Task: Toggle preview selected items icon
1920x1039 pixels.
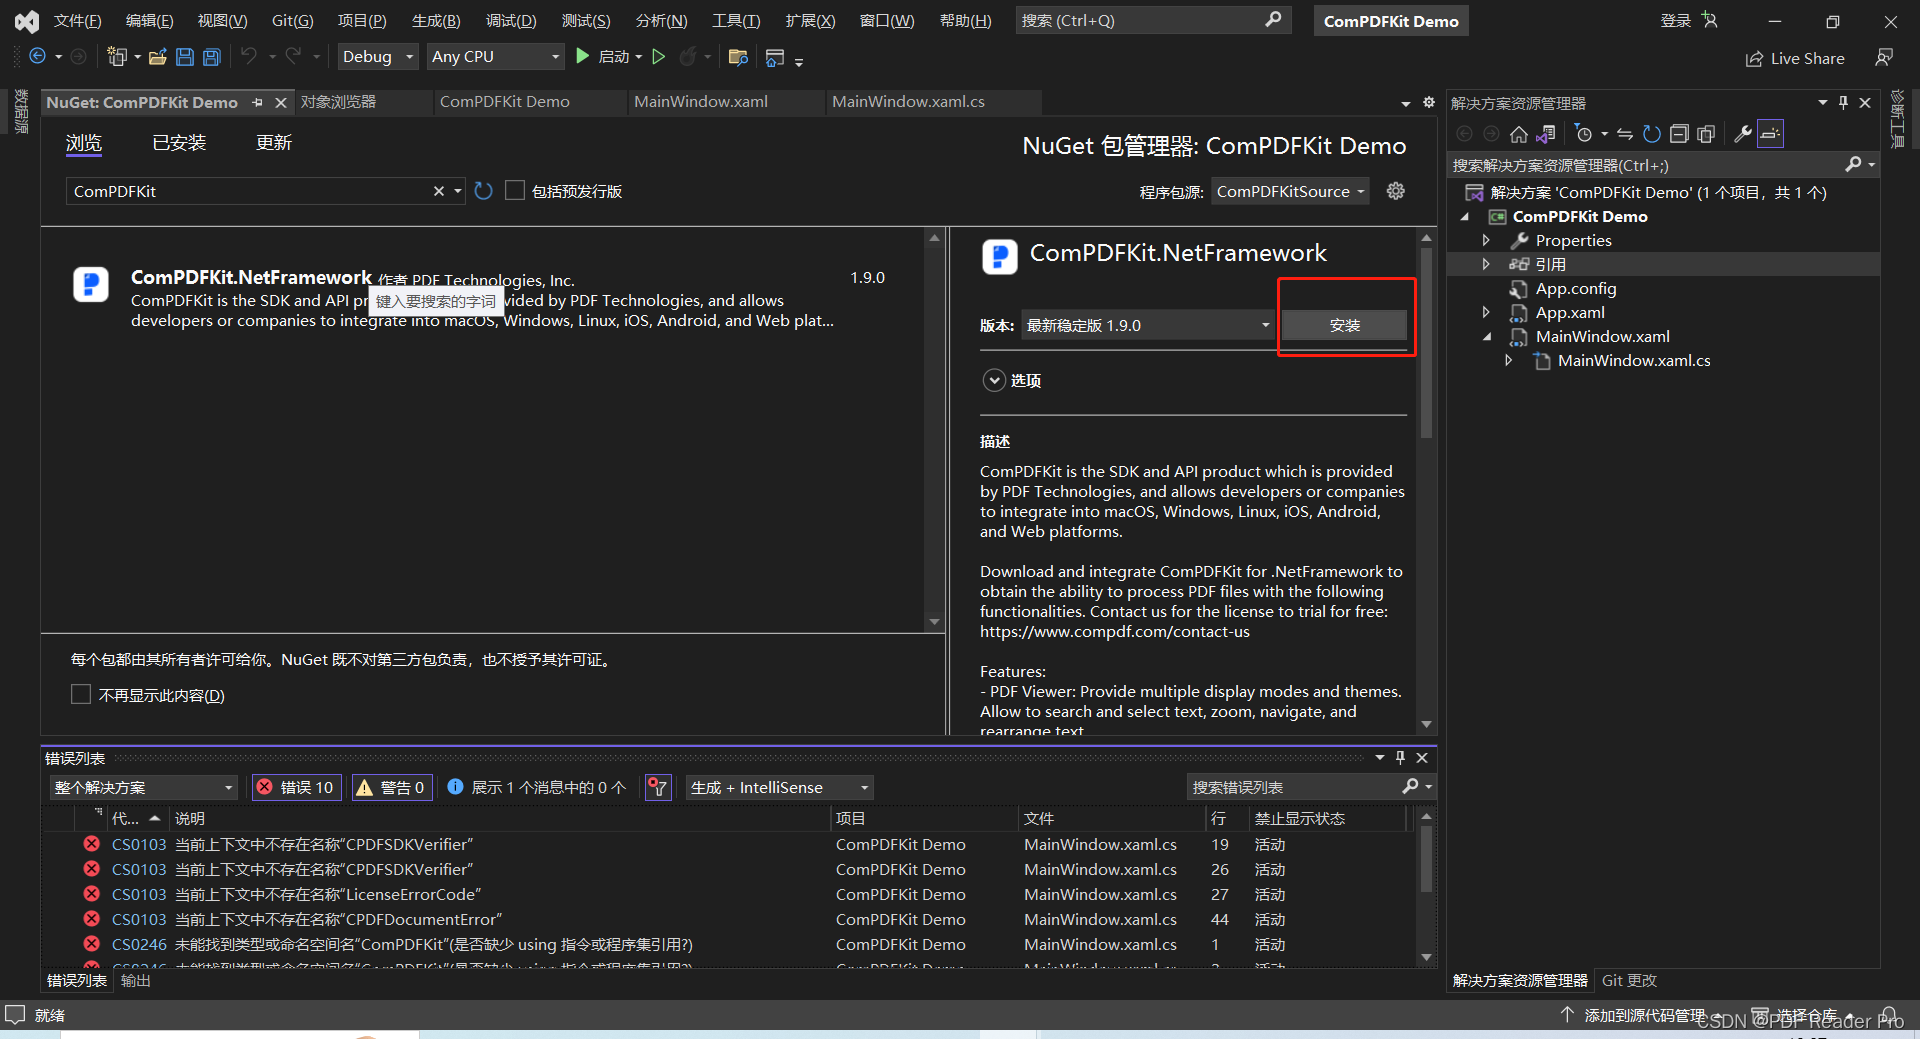Action: (x=1770, y=134)
